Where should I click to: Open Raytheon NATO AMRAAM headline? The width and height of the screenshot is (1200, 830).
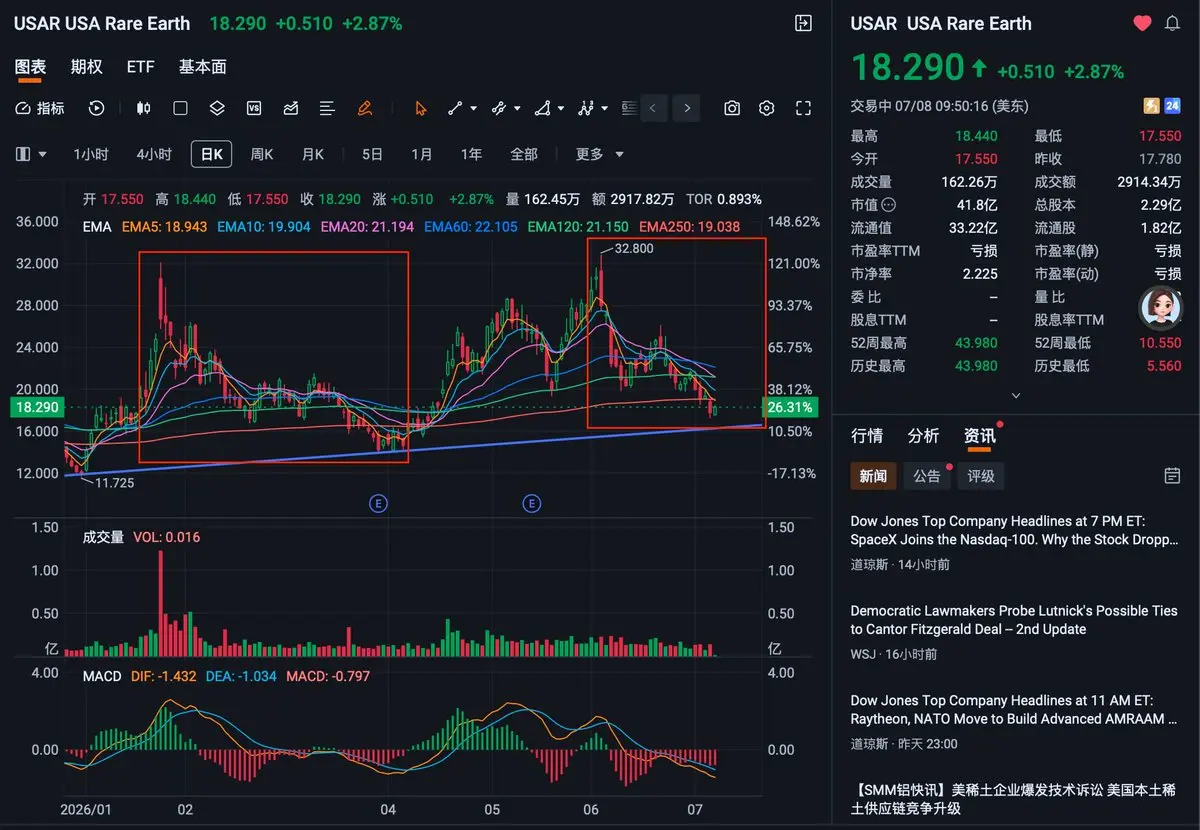point(1014,710)
